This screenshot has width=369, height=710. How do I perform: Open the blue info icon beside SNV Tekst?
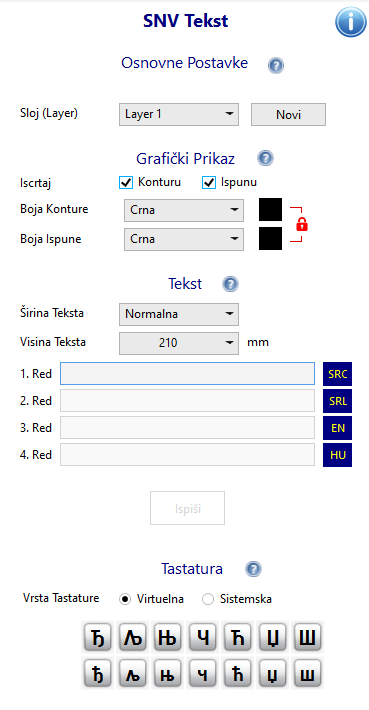[x=350, y=22]
